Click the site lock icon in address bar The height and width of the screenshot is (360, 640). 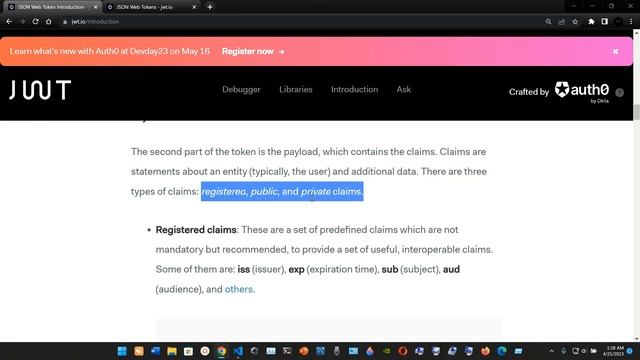click(65, 22)
